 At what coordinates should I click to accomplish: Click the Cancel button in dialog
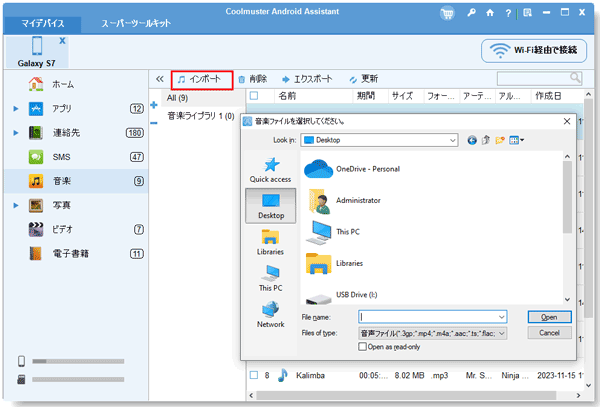pyautogui.click(x=549, y=333)
